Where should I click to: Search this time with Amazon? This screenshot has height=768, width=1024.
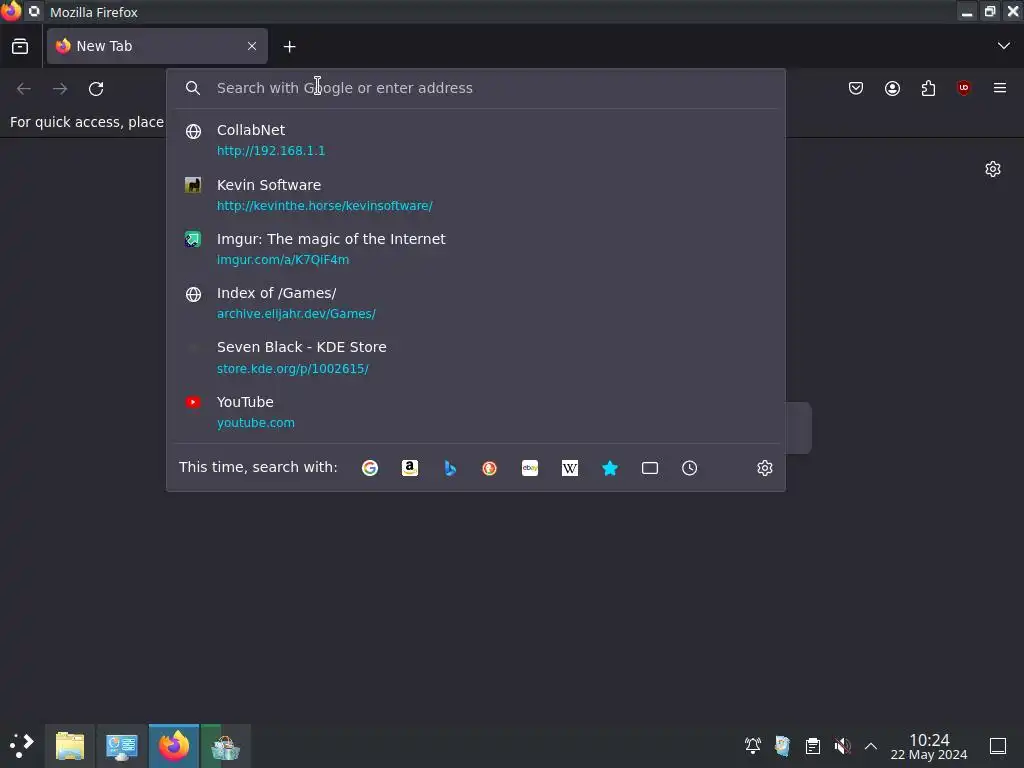pos(409,468)
